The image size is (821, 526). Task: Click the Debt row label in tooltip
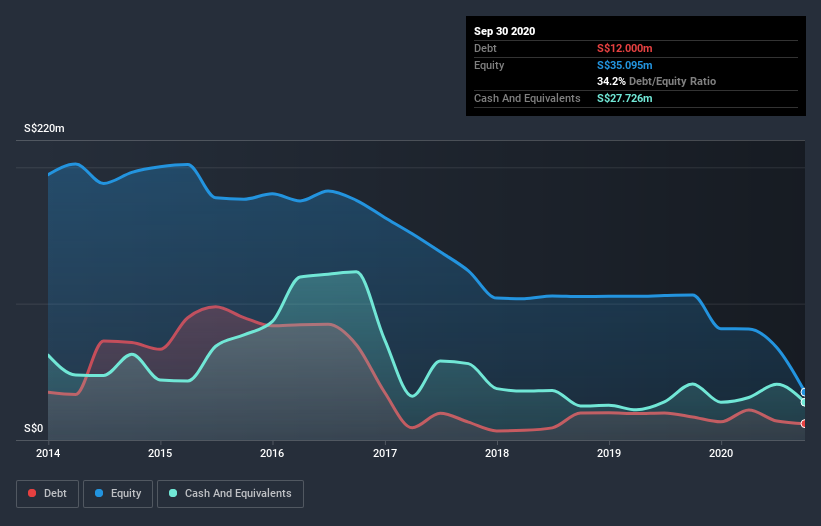[485, 48]
